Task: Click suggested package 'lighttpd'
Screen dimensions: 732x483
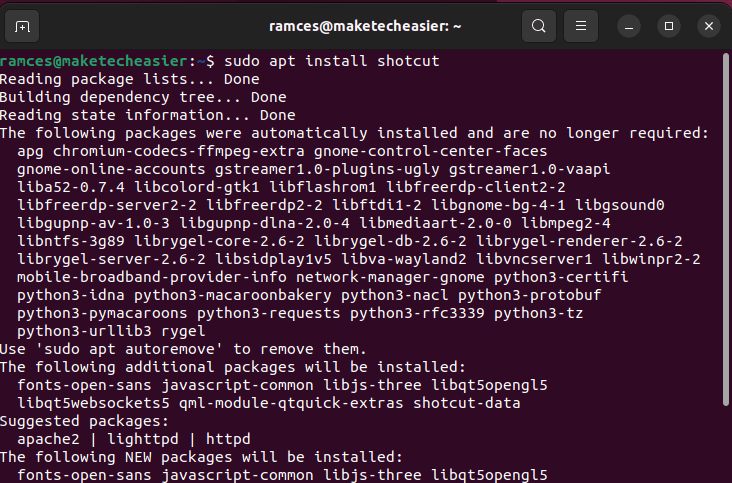Action: pyautogui.click(x=143, y=439)
